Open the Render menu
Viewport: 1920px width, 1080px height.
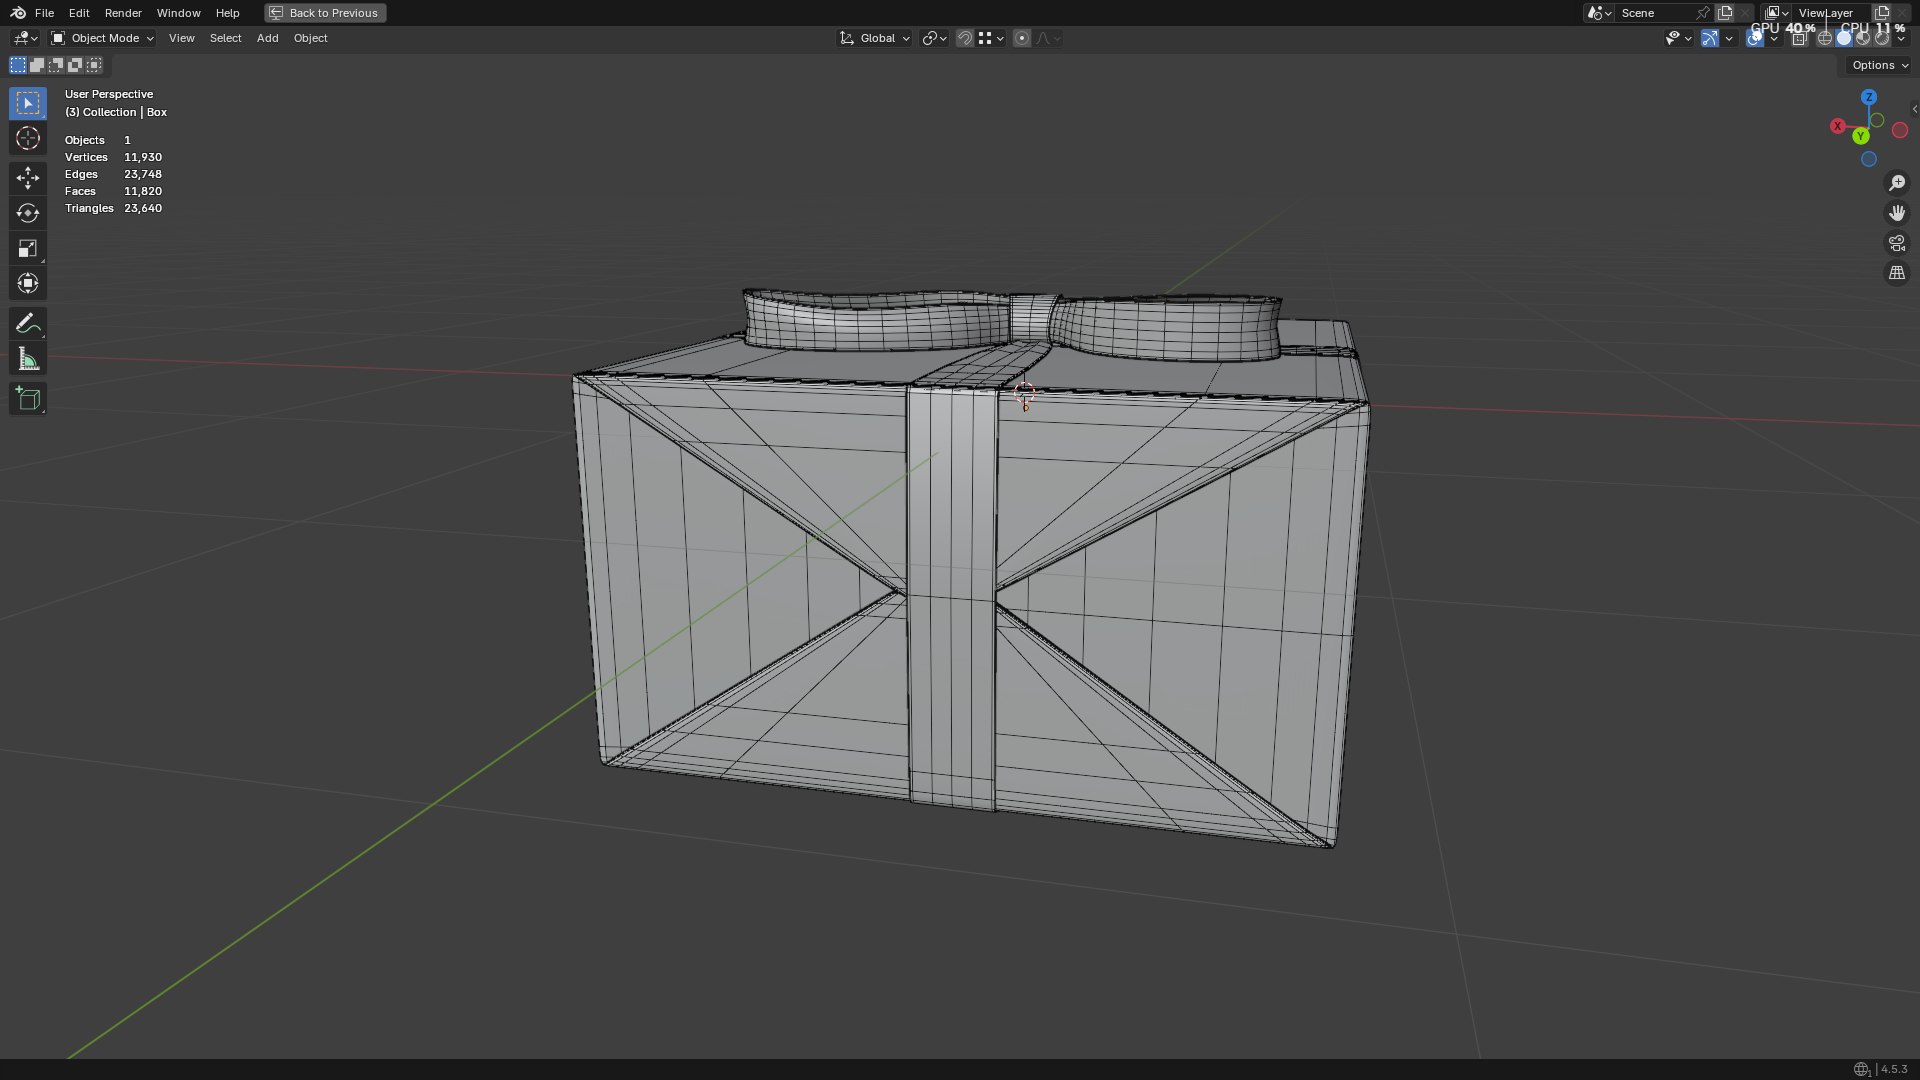123,13
